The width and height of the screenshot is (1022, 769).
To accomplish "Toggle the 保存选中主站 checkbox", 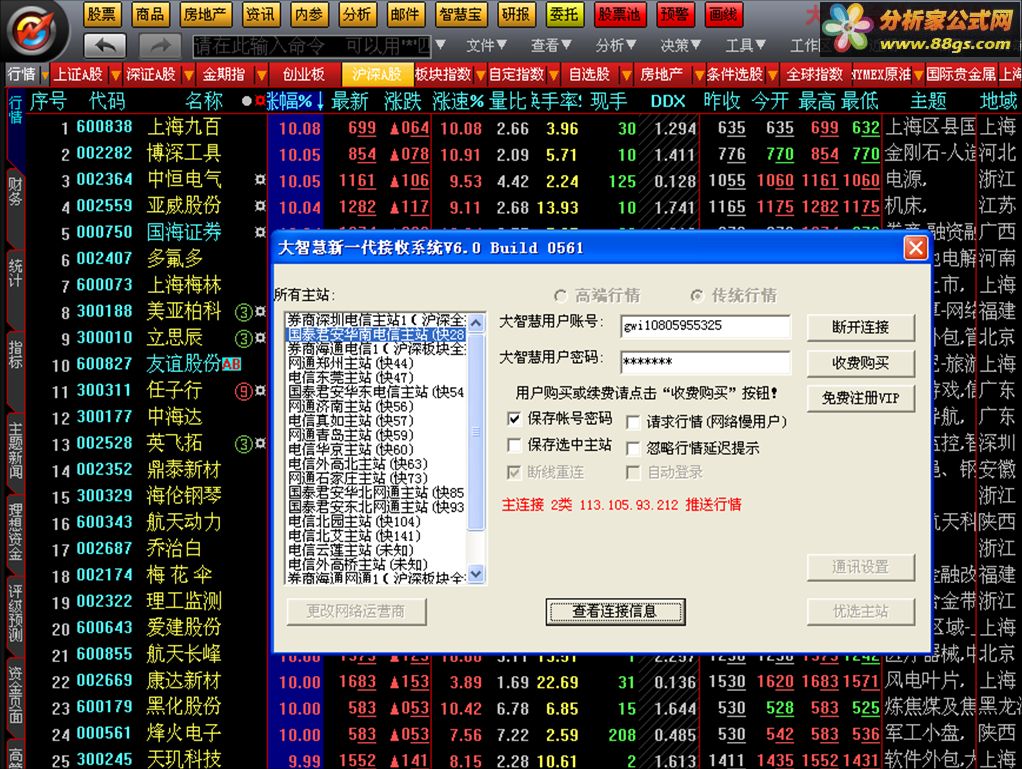I will pyautogui.click(x=561, y=445).
